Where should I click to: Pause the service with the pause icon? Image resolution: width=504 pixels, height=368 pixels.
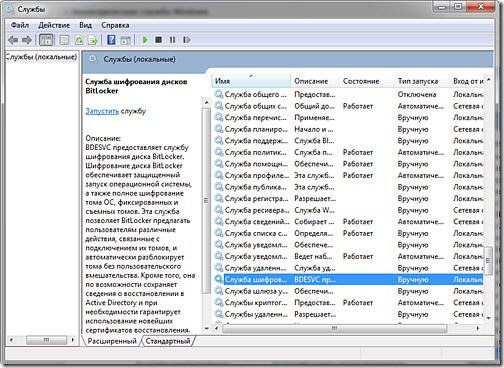pyautogui.click(x=172, y=40)
